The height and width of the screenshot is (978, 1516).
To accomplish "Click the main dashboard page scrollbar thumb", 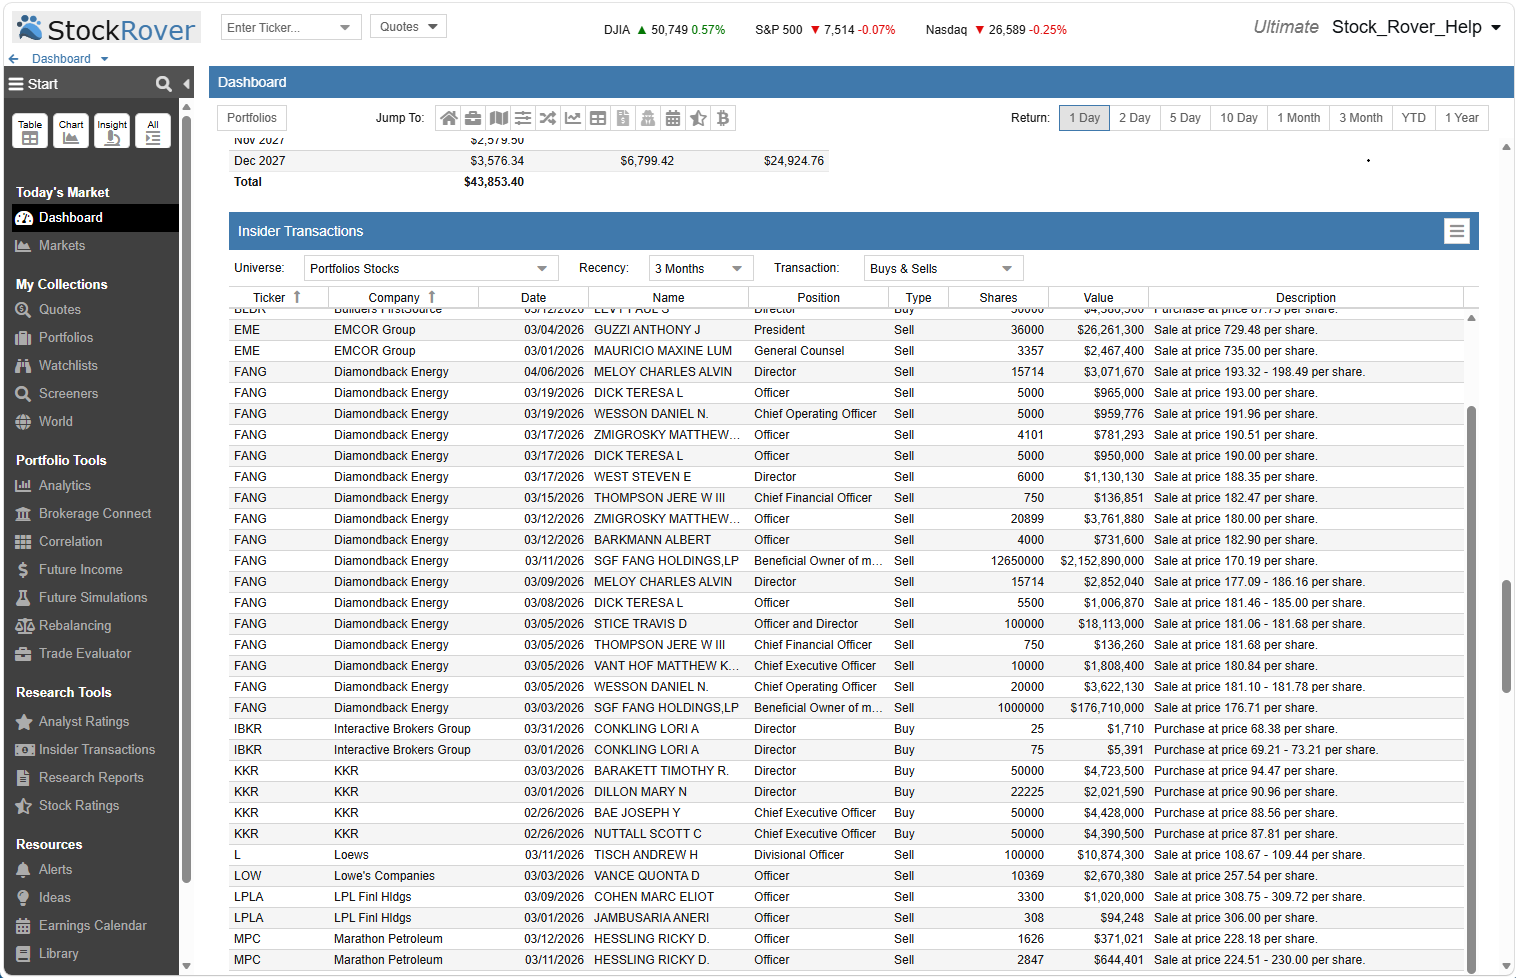I will click(1506, 636).
